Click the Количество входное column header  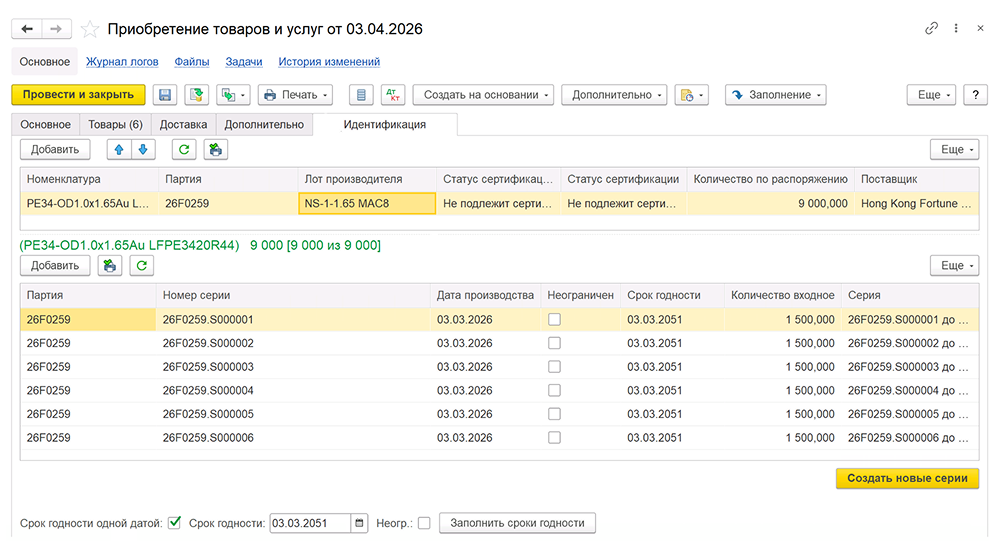point(782,295)
